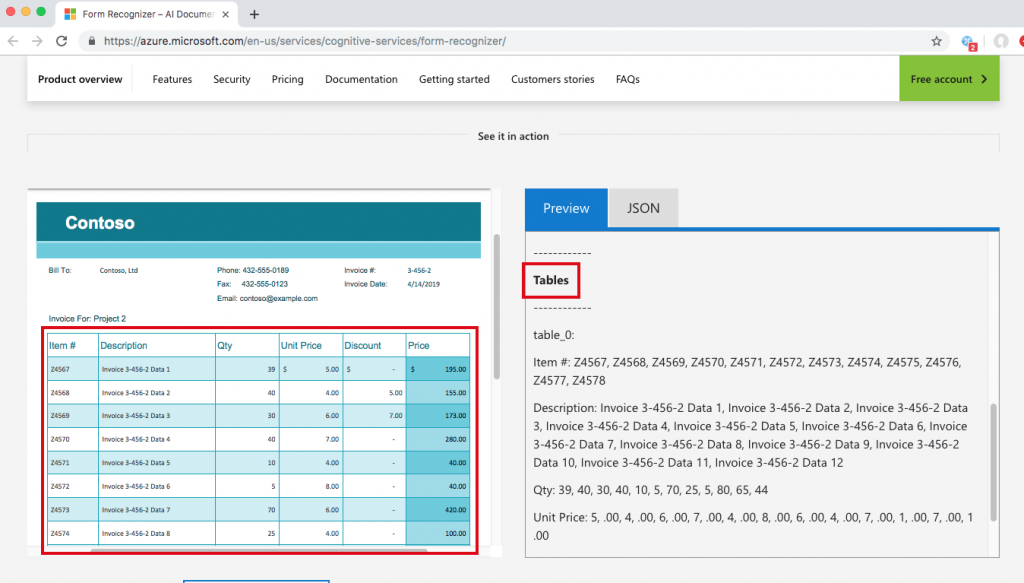The height and width of the screenshot is (583, 1024).
Task: Click the phone number 432-555-0189
Action: (x=265, y=270)
